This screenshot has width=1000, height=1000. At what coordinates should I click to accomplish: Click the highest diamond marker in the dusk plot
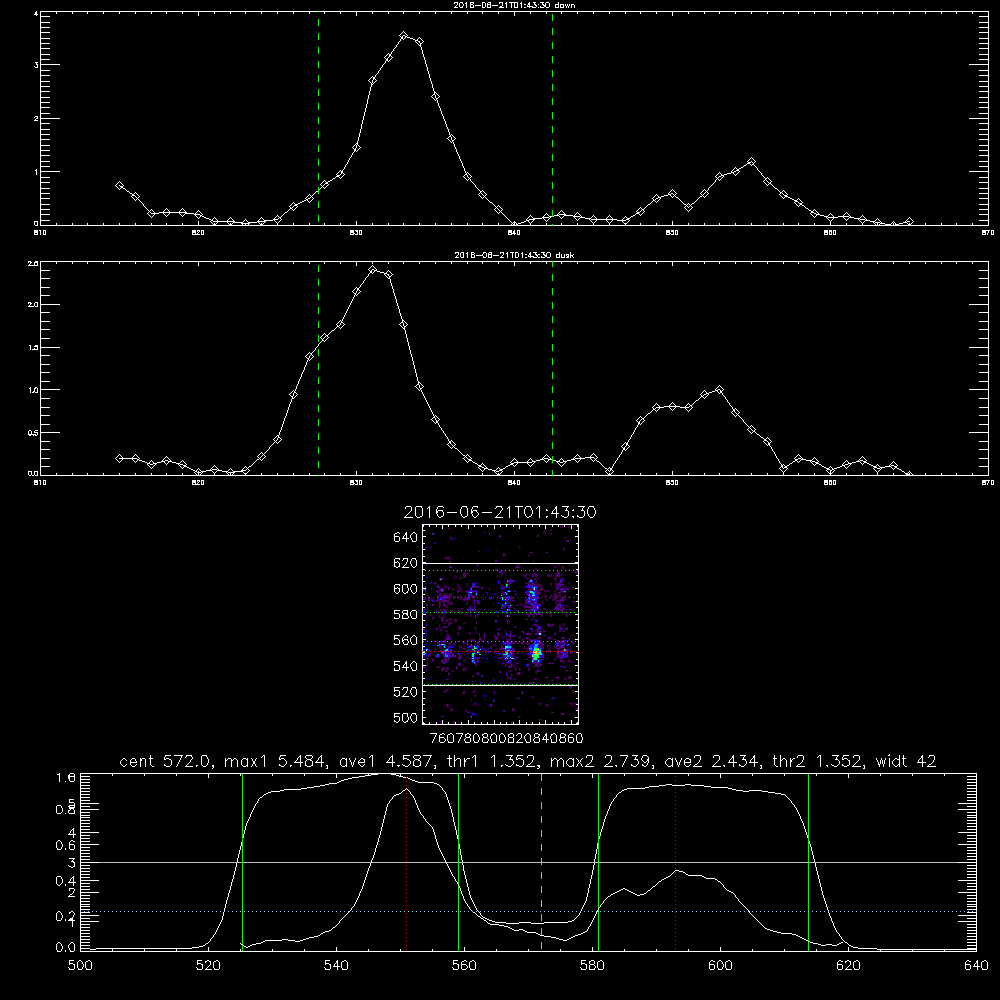(373, 270)
